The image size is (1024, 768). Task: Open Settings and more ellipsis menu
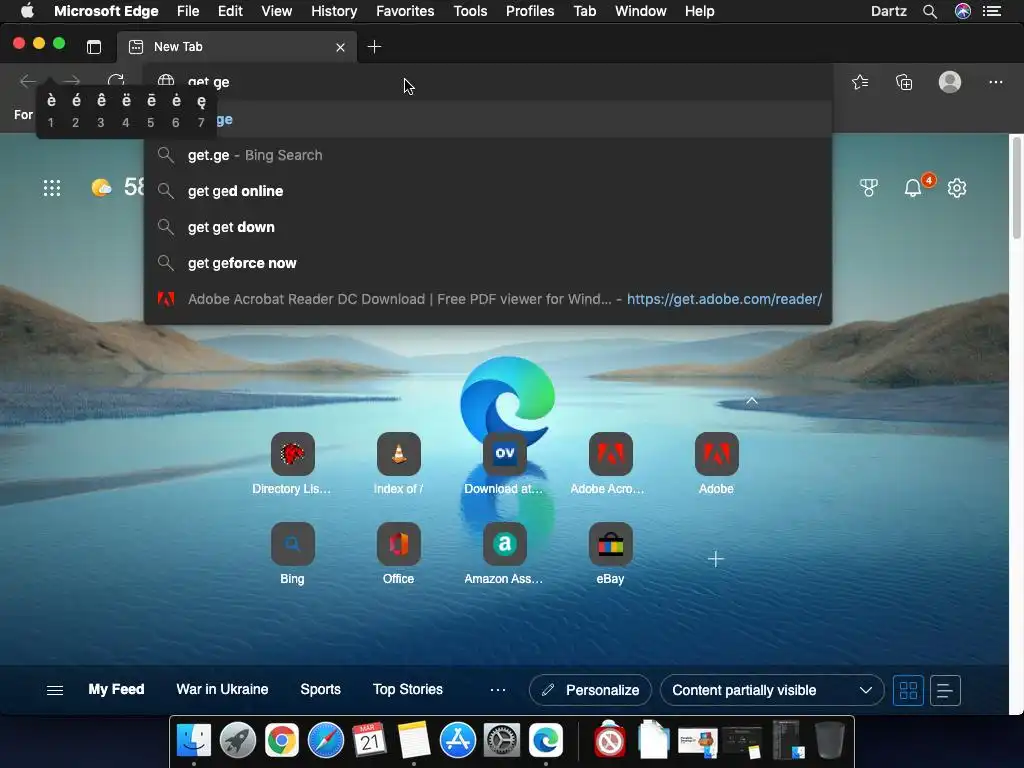(995, 82)
